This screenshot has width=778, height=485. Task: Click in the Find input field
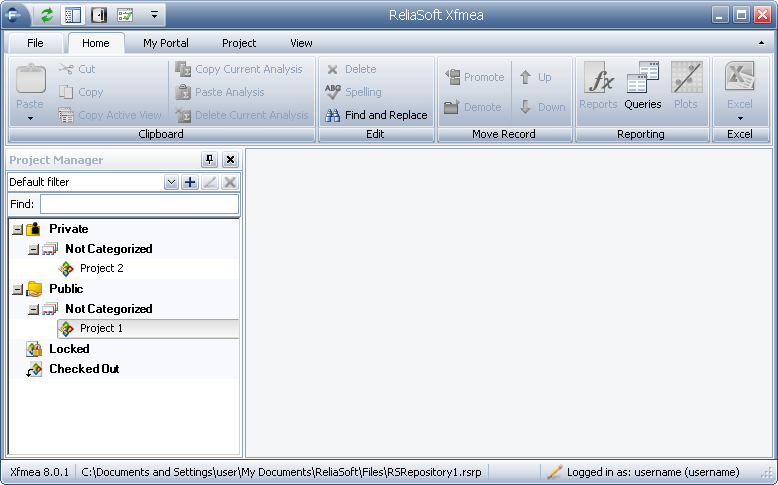[139, 204]
